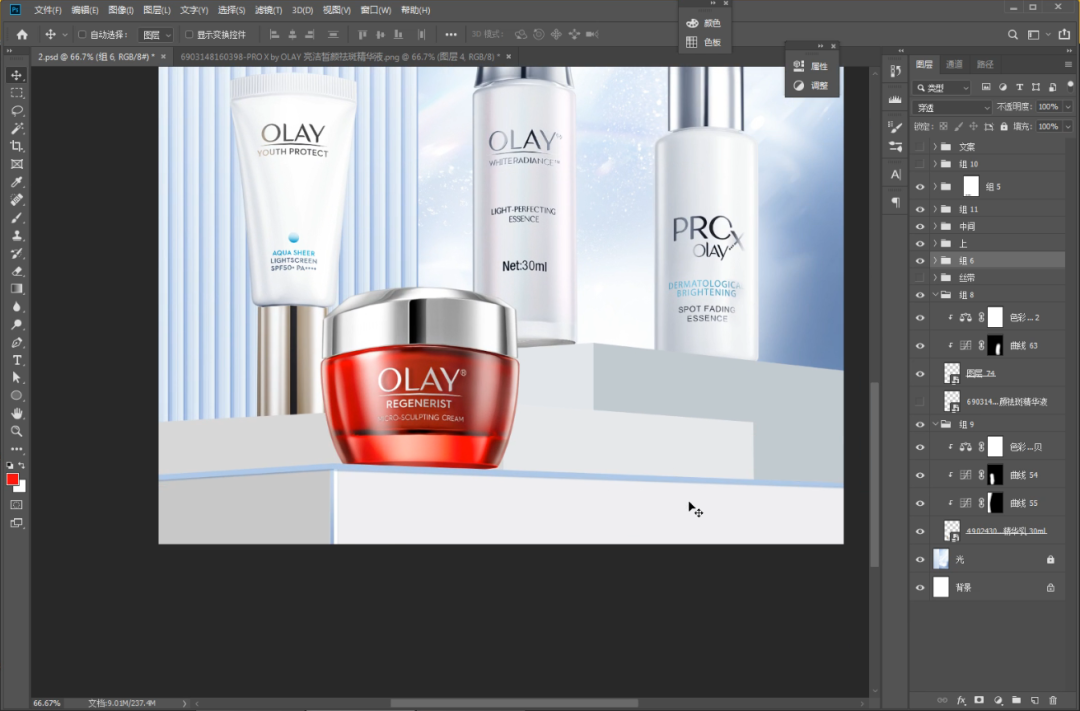Show the hidden 丝带 group

tap(920, 278)
